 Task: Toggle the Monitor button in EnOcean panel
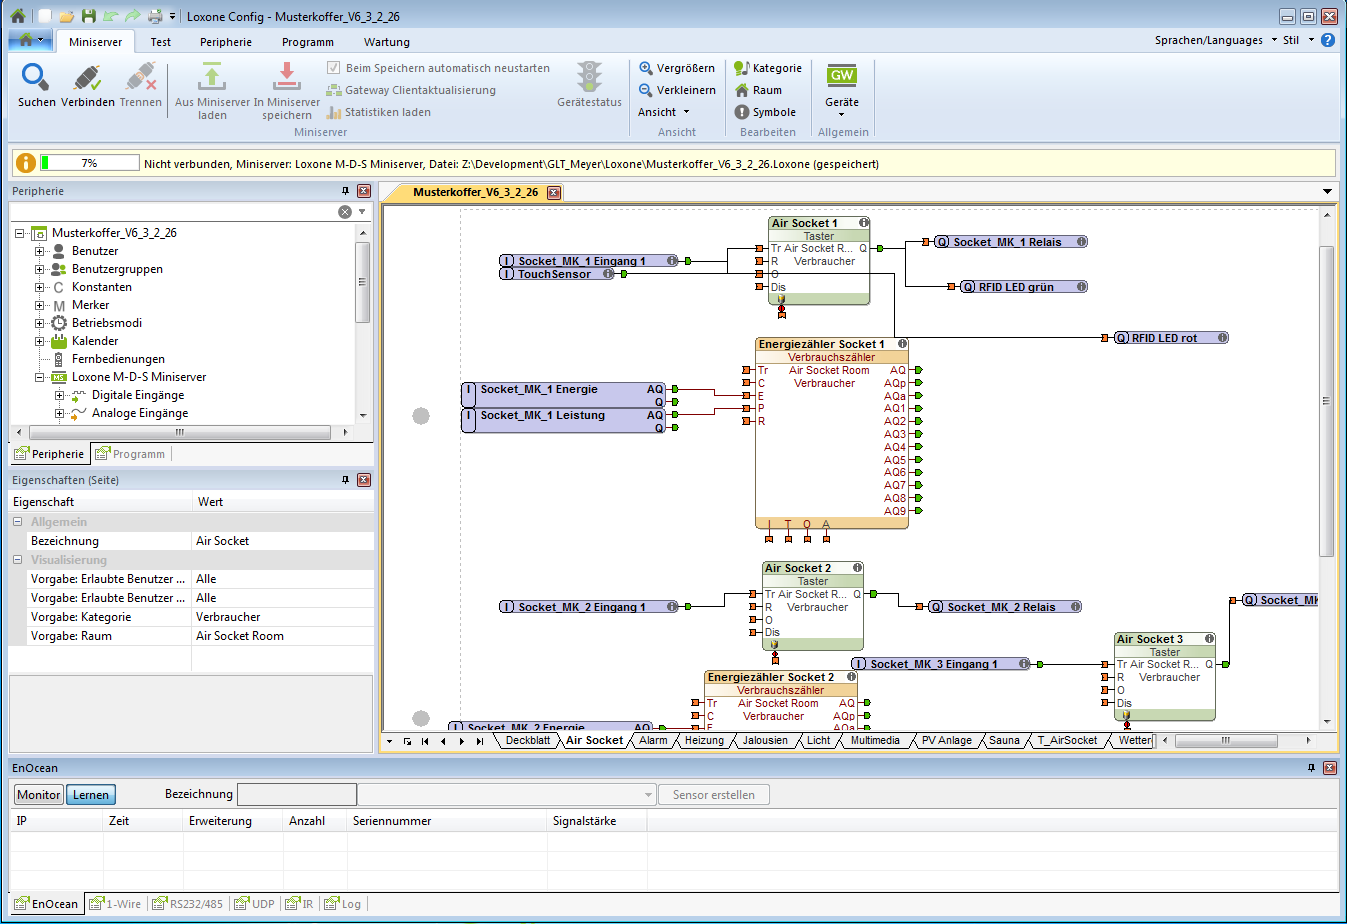pyautogui.click(x=39, y=795)
